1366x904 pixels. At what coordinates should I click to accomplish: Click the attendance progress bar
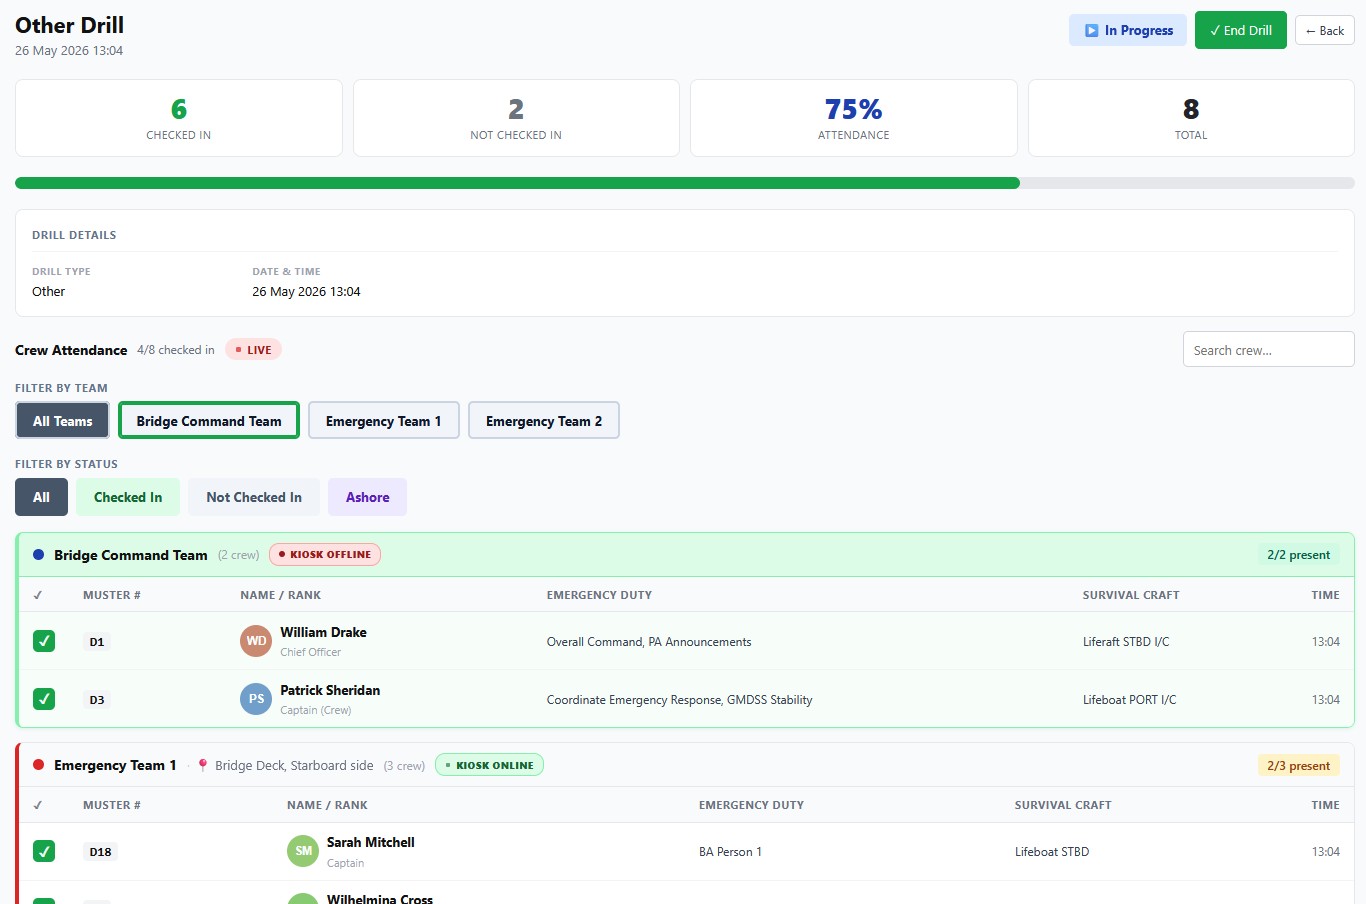[x=684, y=183]
